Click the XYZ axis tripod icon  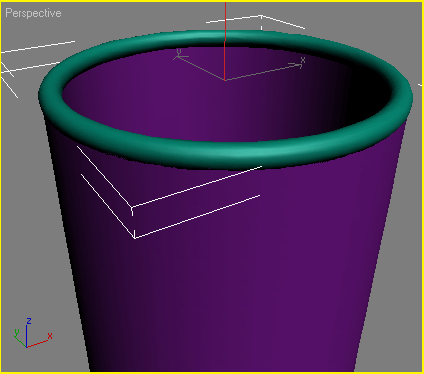(x=33, y=333)
